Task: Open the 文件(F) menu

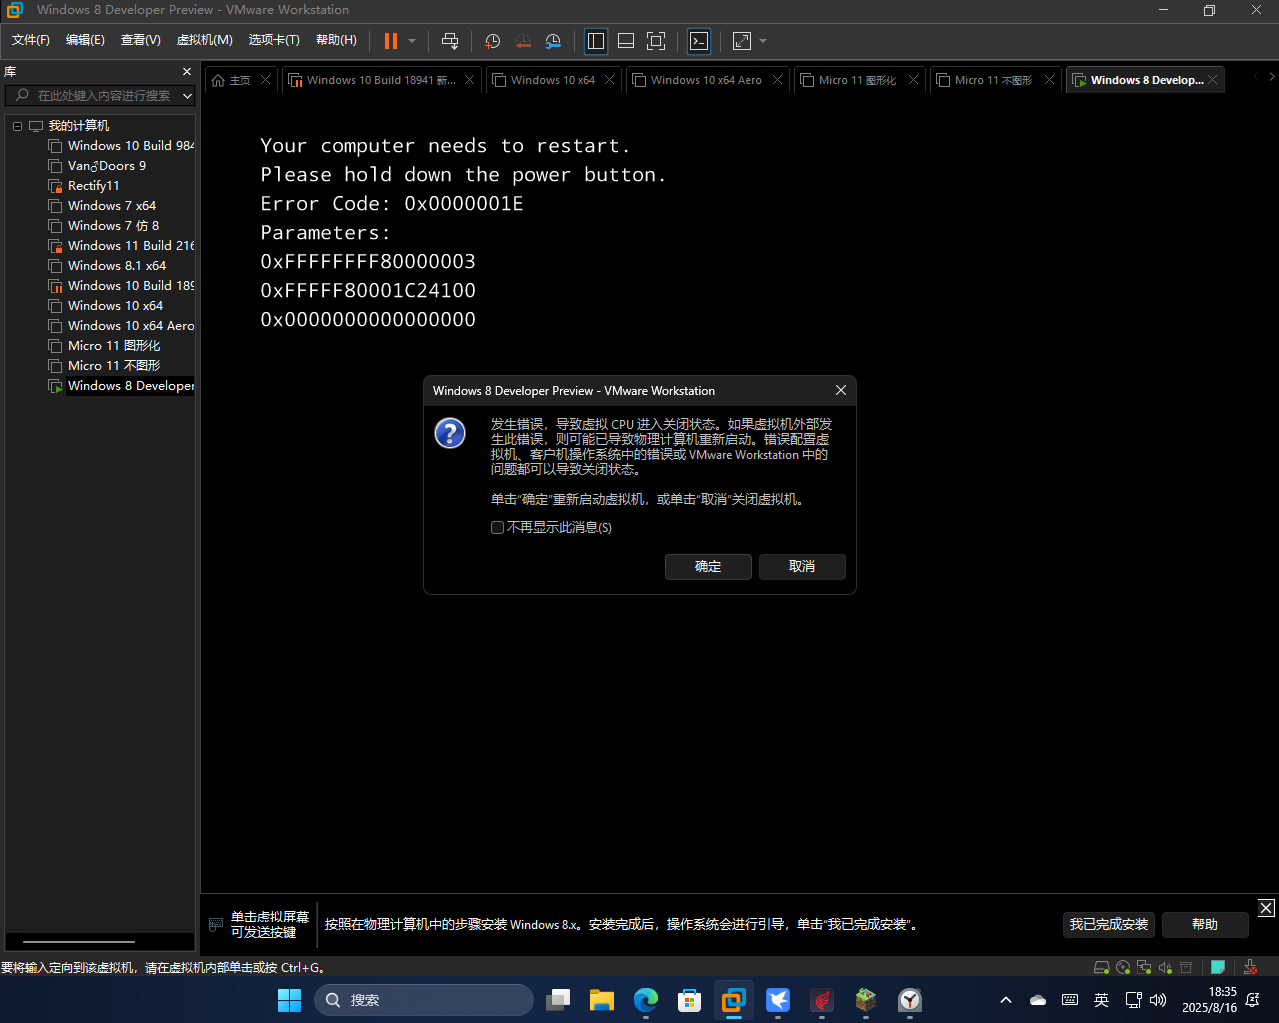Action: 31,40
